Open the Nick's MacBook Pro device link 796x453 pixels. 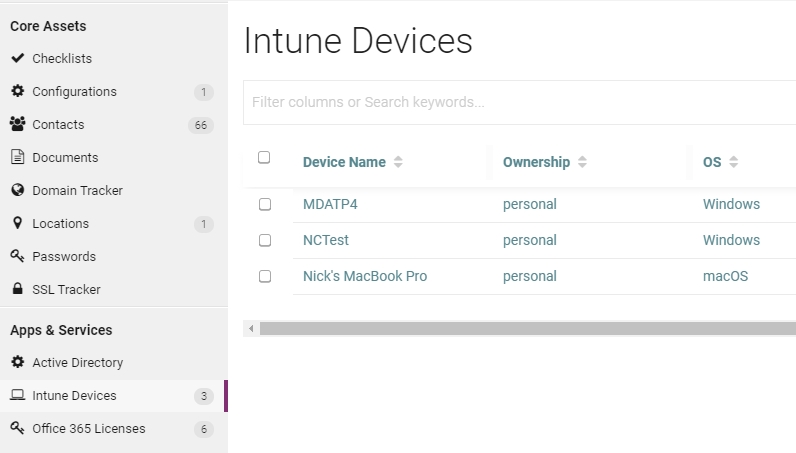coord(364,276)
